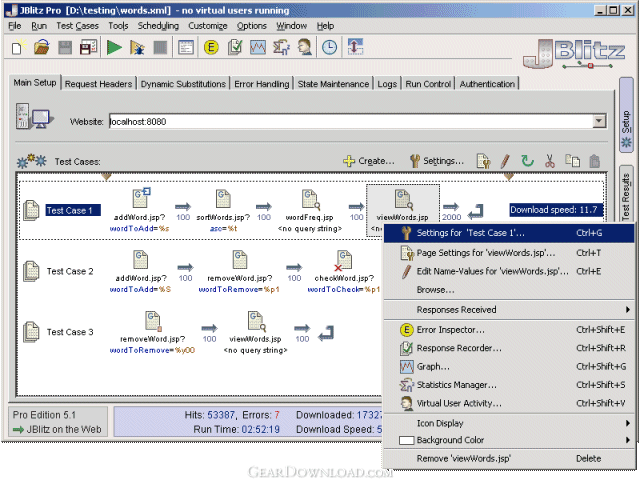Open the Help menu
Viewport: 640px width, 480px height.
[325, 26]
